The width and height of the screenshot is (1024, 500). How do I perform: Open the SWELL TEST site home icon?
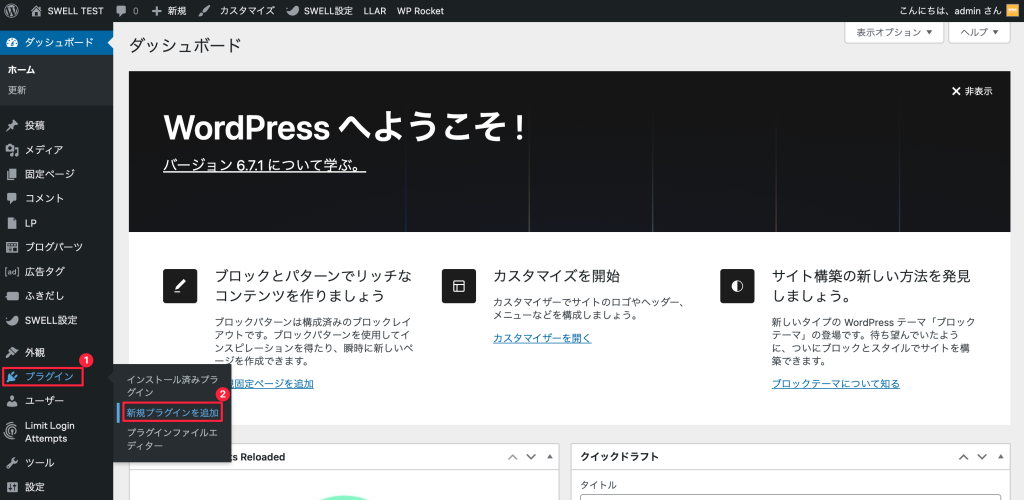[x=36, y=11]
